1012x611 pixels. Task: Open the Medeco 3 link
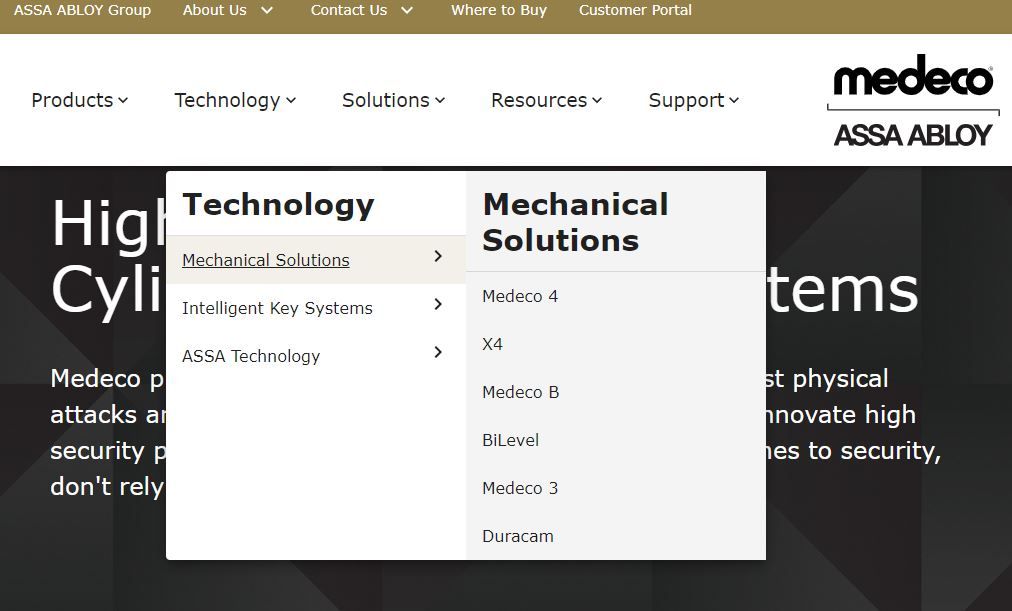tap(520, 488)
